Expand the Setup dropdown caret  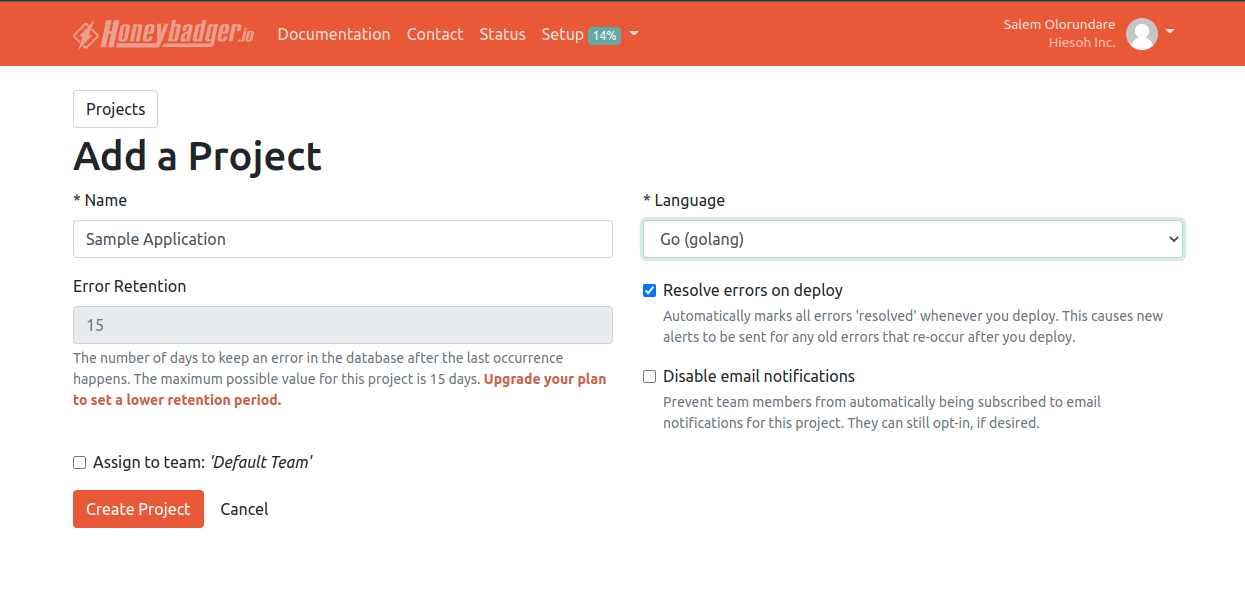(636, 34)
